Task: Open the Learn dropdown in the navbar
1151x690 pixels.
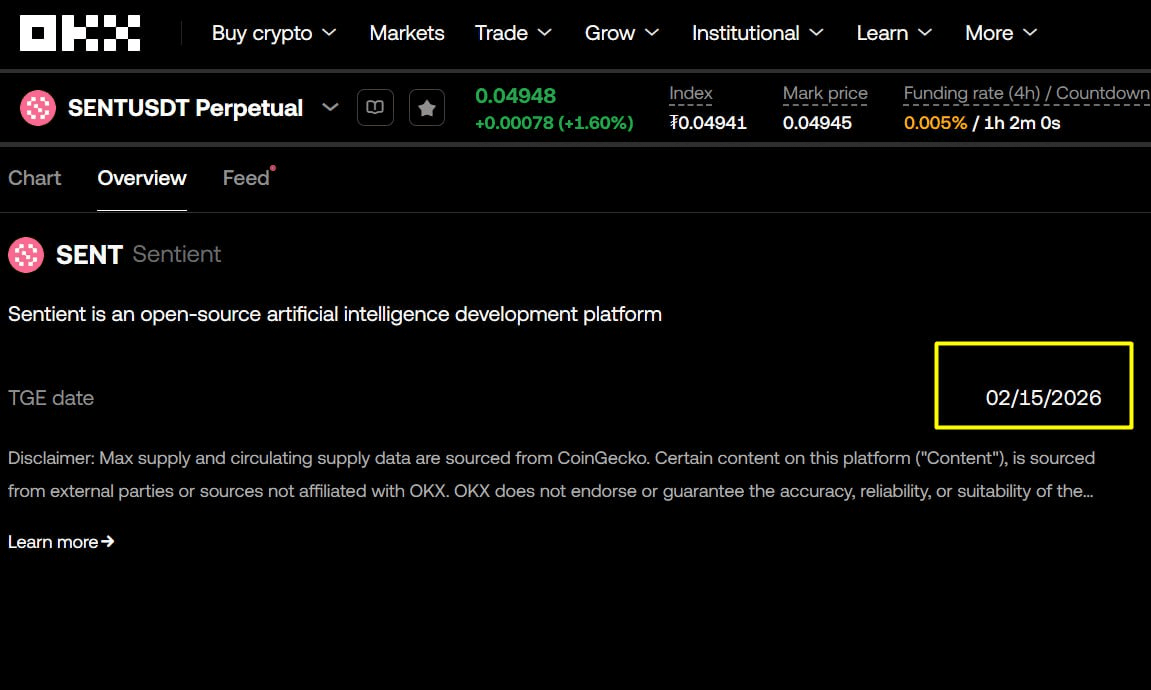Action: point(893,33)
